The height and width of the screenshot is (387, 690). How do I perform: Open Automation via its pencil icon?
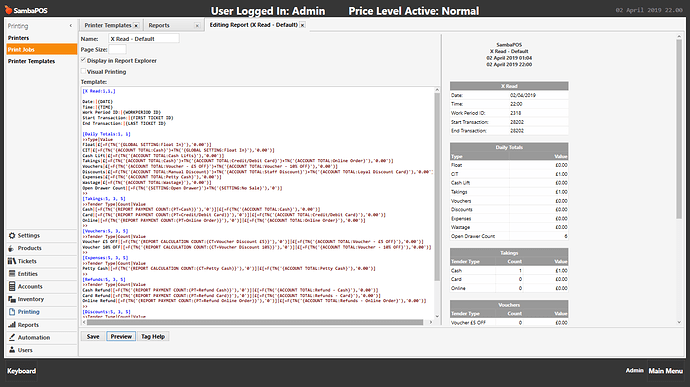[x=12, y=338]
